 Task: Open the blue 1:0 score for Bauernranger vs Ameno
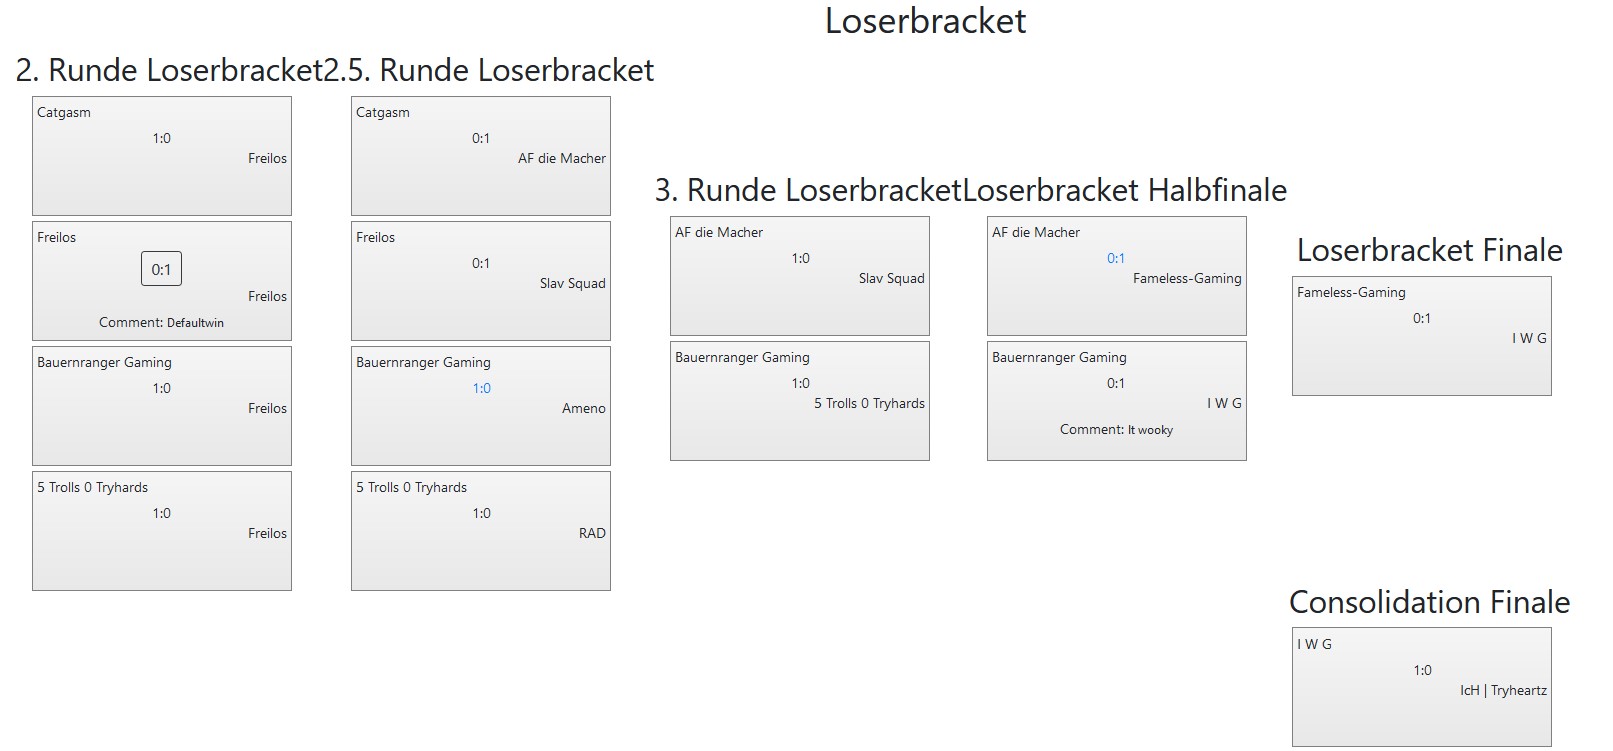(482, 388)
